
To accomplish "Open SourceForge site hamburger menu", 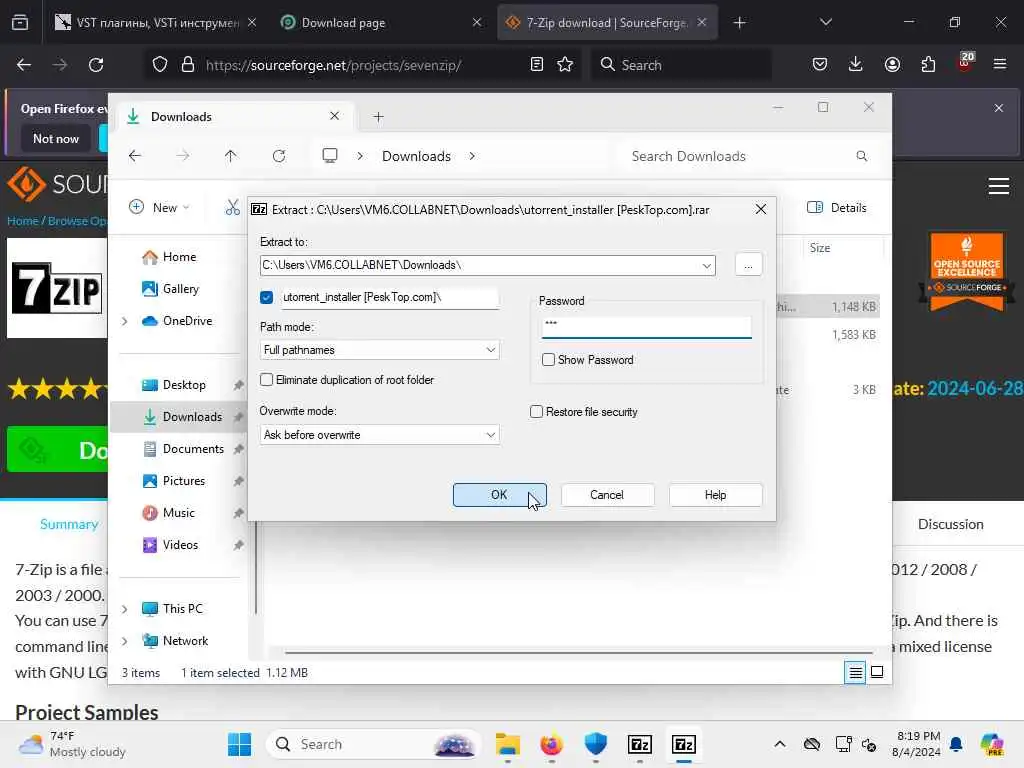I will 999,187.
